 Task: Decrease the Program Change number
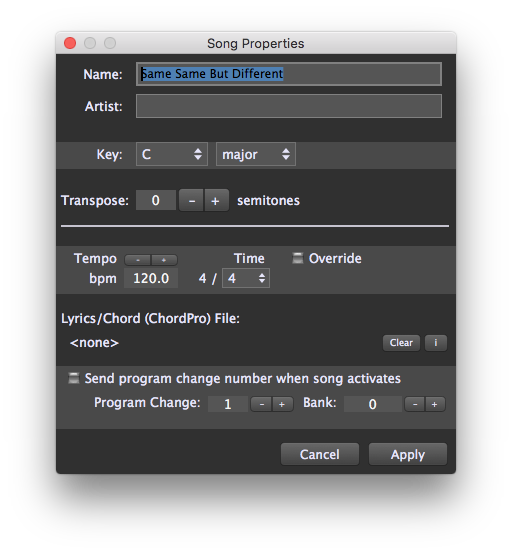point(261,404)
